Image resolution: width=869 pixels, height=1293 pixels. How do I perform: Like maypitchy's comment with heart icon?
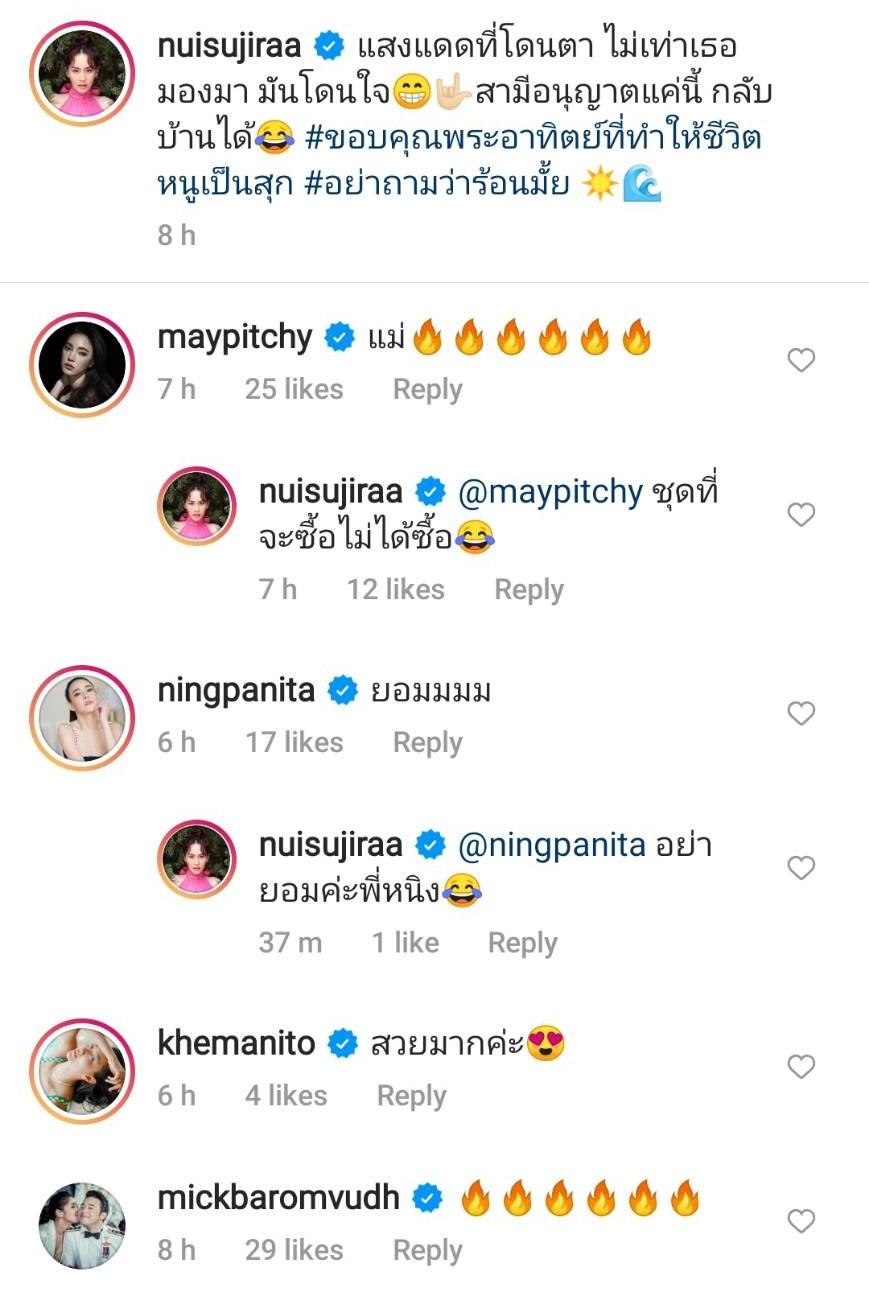(801, 360)
